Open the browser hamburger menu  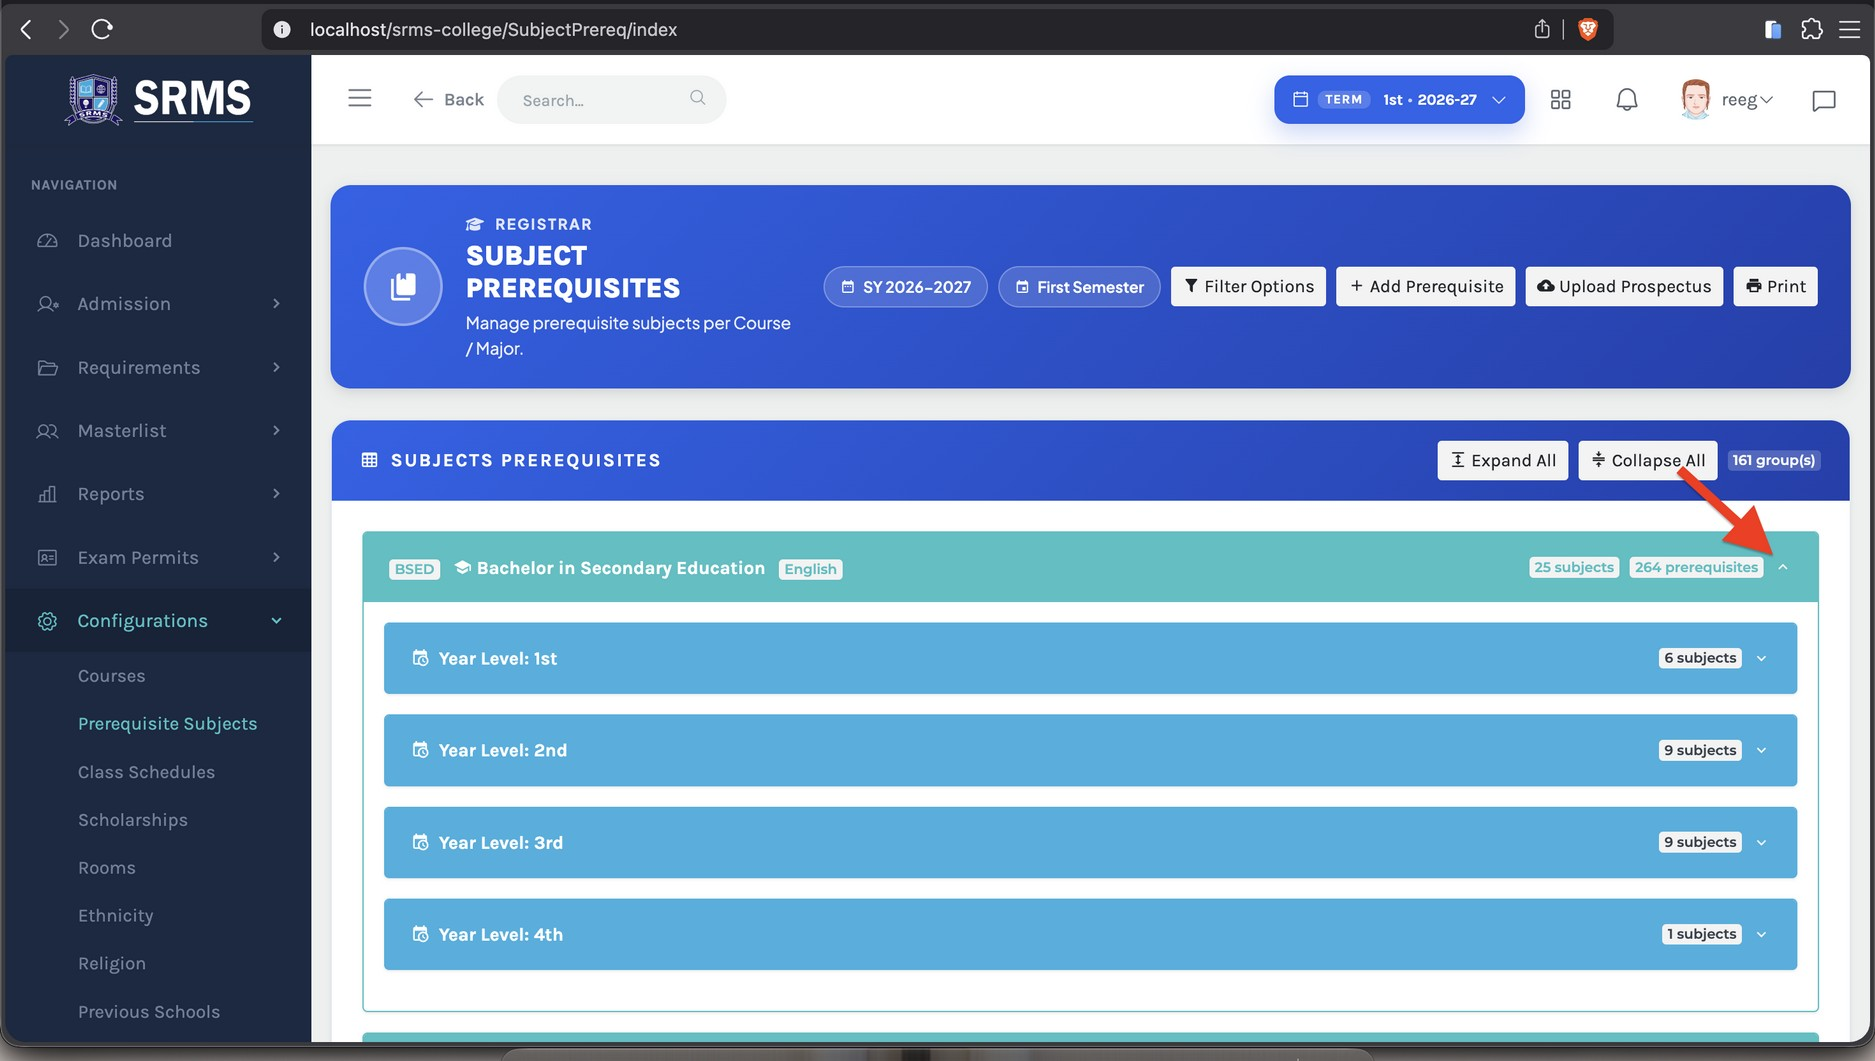point(1849,29)
